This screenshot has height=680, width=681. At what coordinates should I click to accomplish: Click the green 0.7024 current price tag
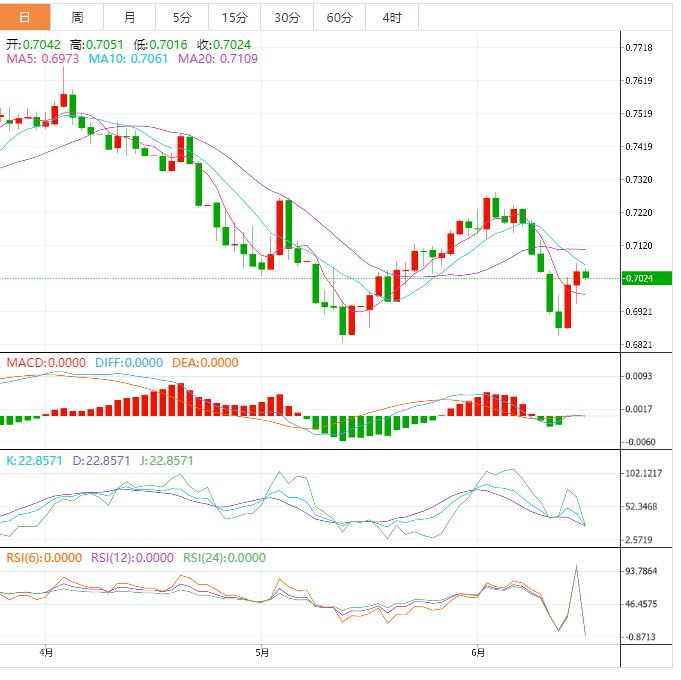(x=638, y=279)
